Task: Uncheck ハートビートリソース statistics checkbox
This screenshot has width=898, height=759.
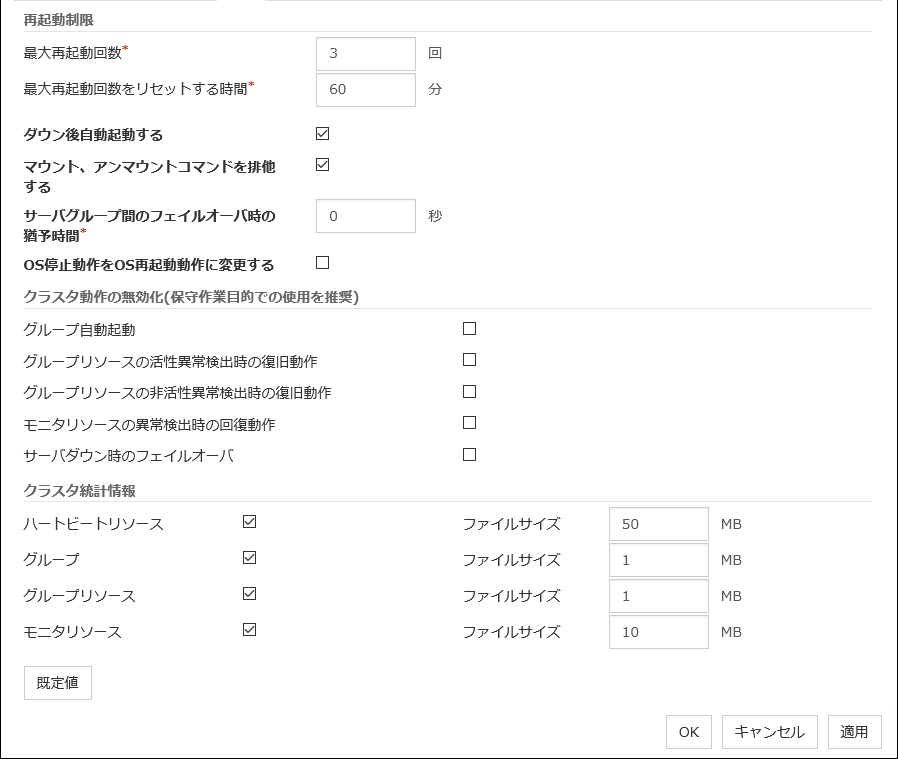Action: click(x=250, y=522)
